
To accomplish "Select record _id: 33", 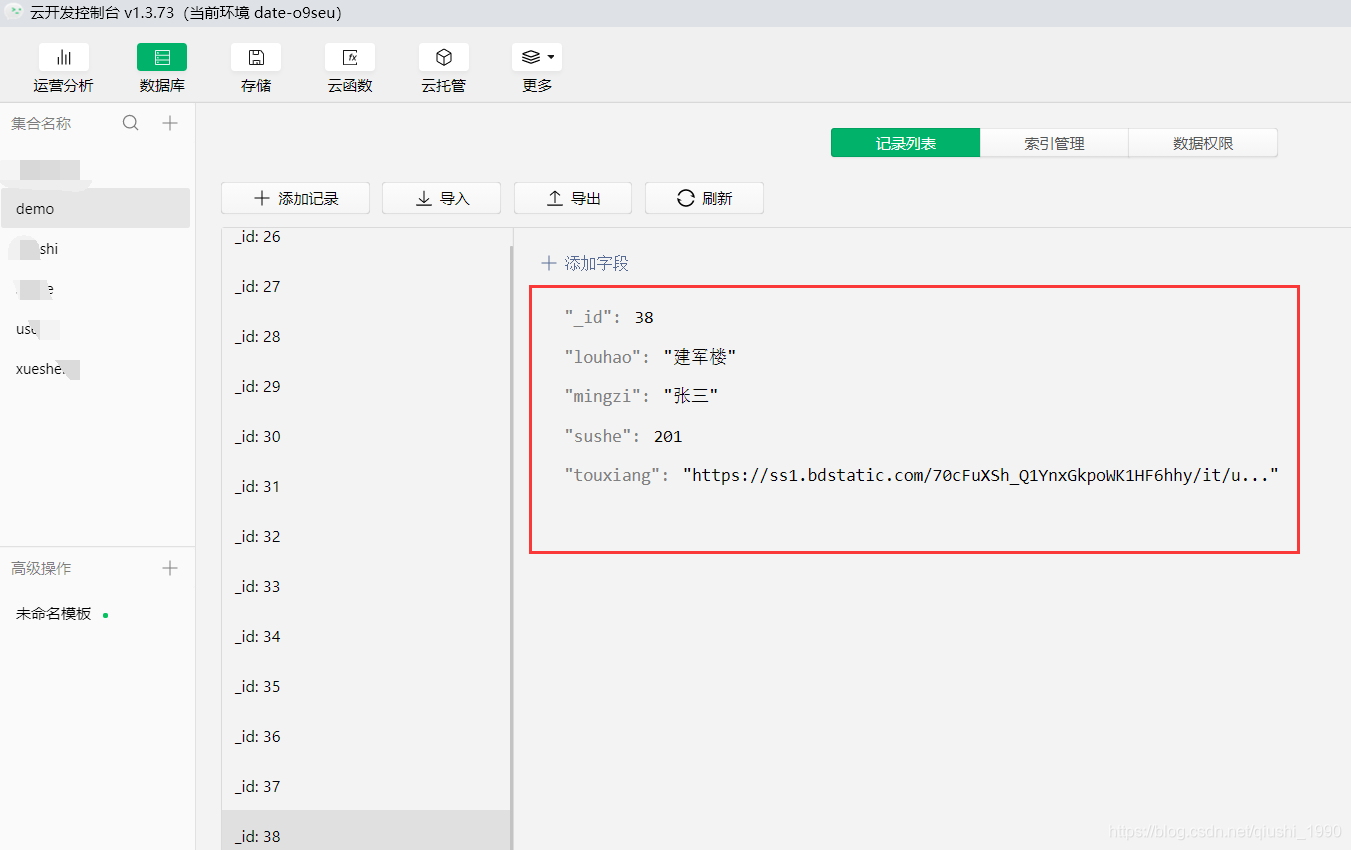I will coord(365,586).
